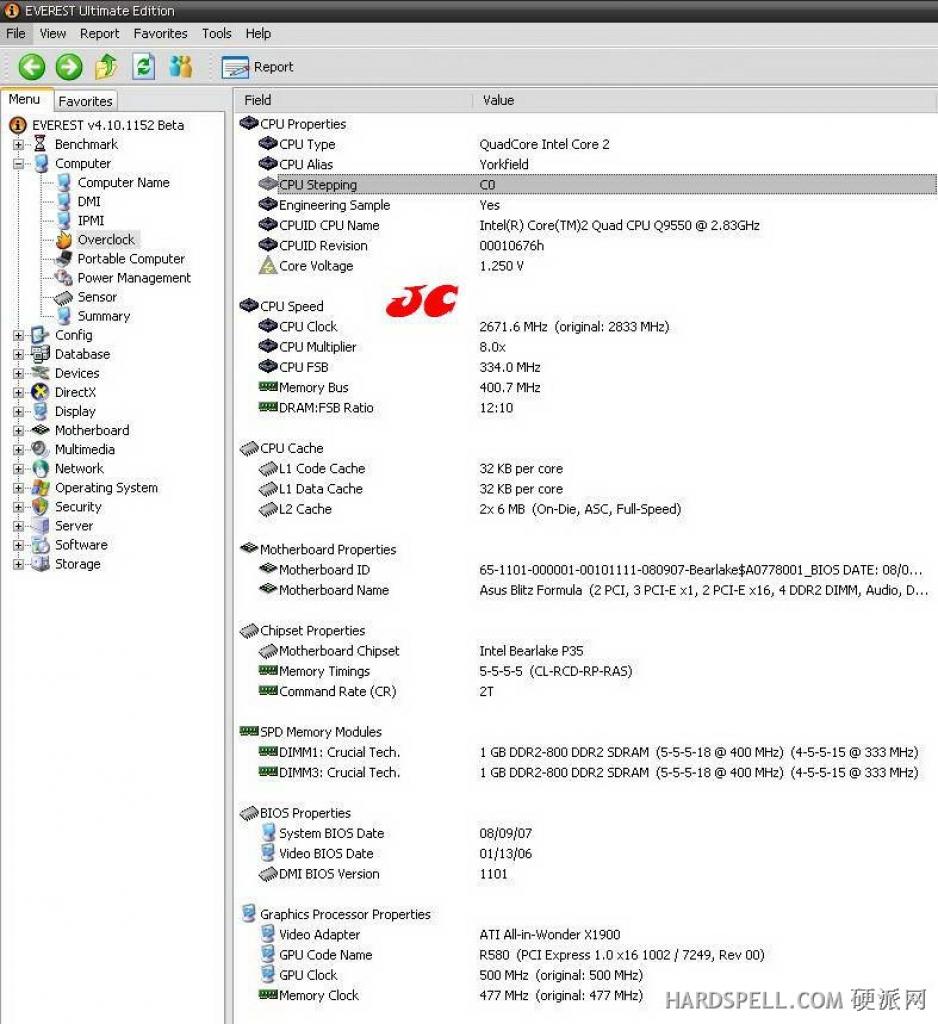Click the Motherboard icon in tree
The width and height of the screenshot is (938, 1024).
[x=40, y=430]
